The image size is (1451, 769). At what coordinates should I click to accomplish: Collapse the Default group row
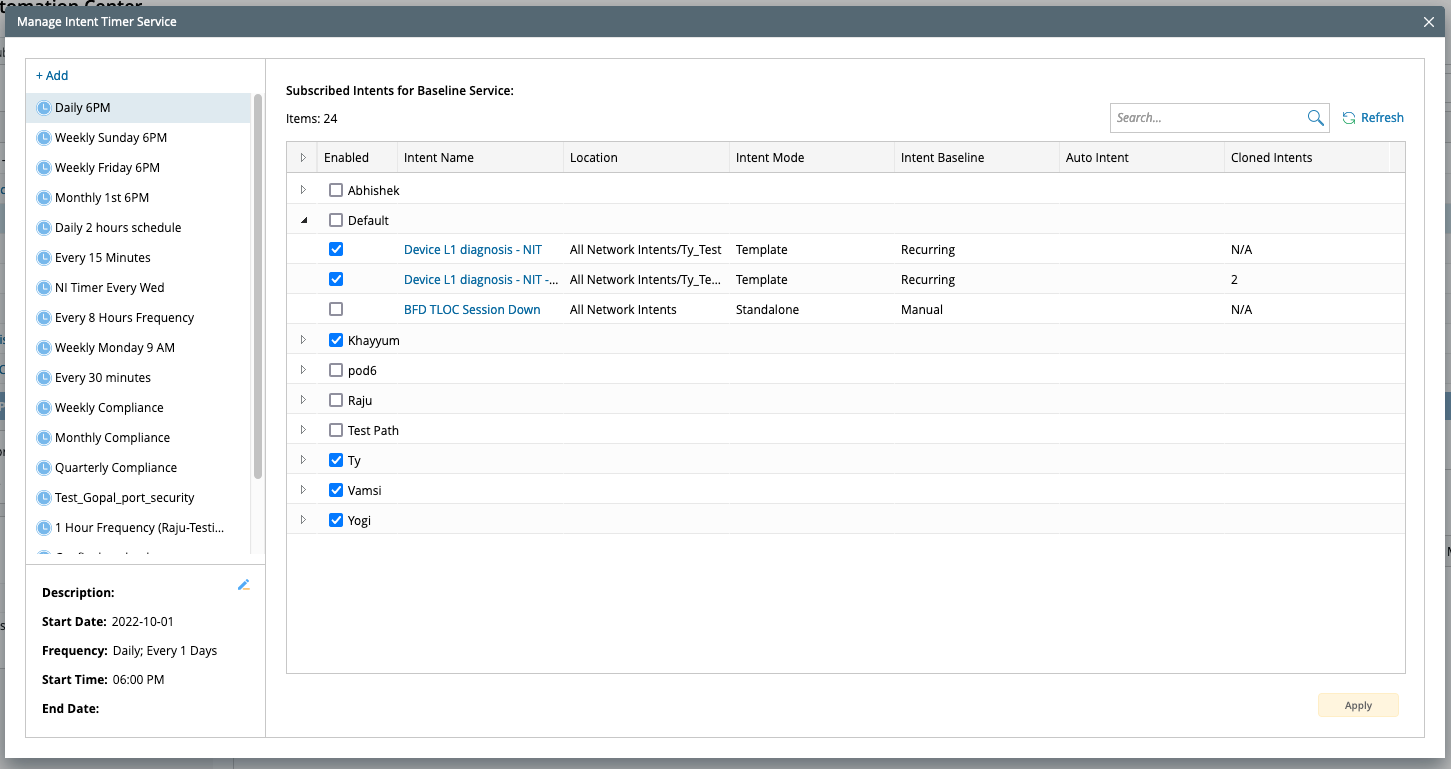[x=304, y=220]
